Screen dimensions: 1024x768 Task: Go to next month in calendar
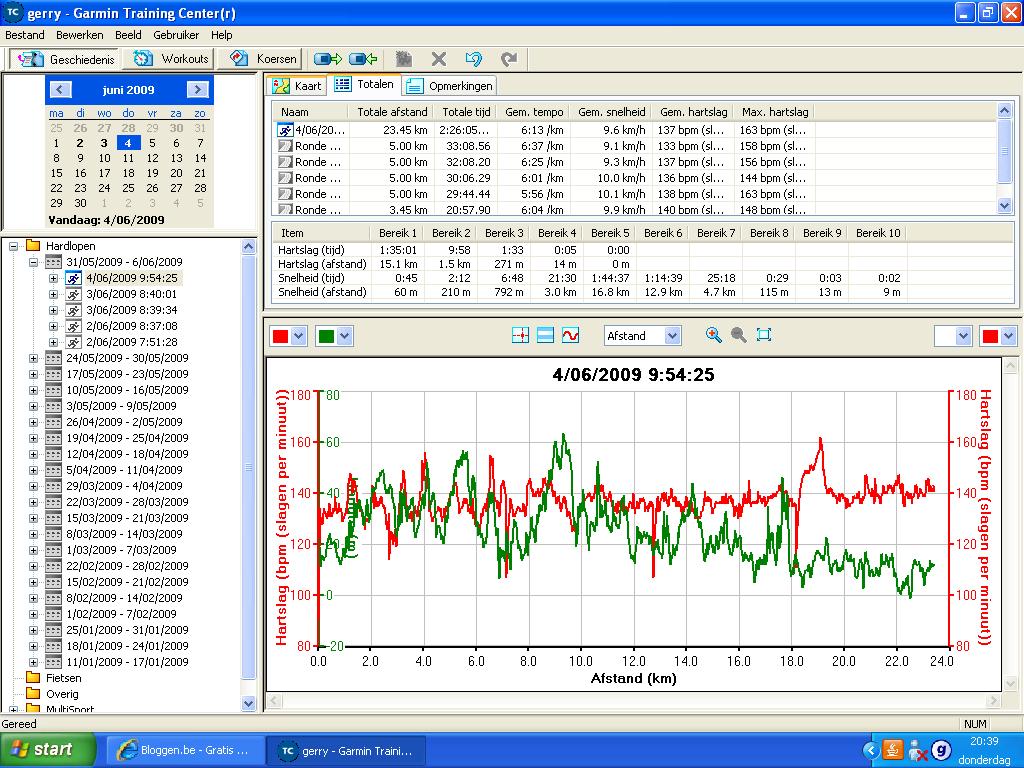pyautogui.click(x=197, y=89)
